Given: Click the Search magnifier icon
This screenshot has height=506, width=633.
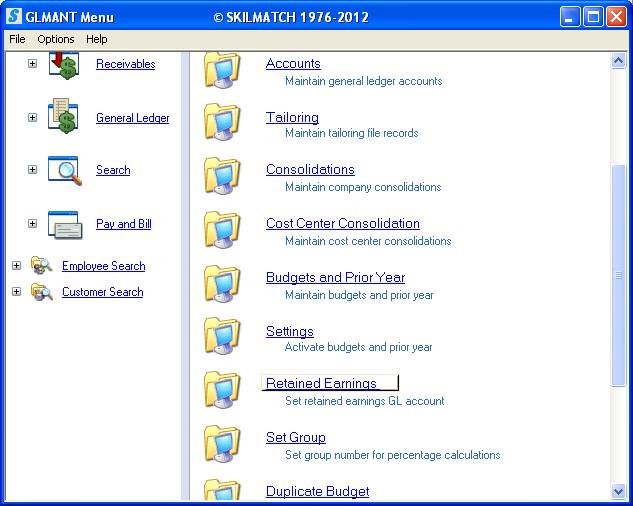Looking at the screenshot, I should point(65,170).
